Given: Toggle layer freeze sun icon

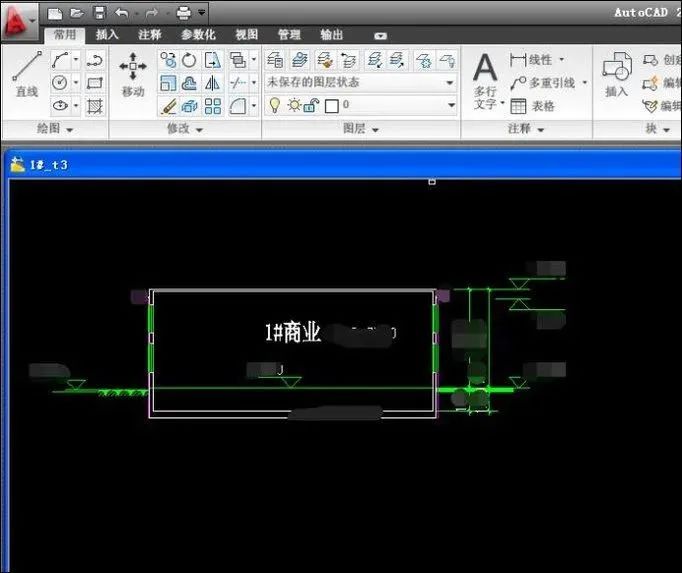Looking at the screenshot, I should (294, 105).
